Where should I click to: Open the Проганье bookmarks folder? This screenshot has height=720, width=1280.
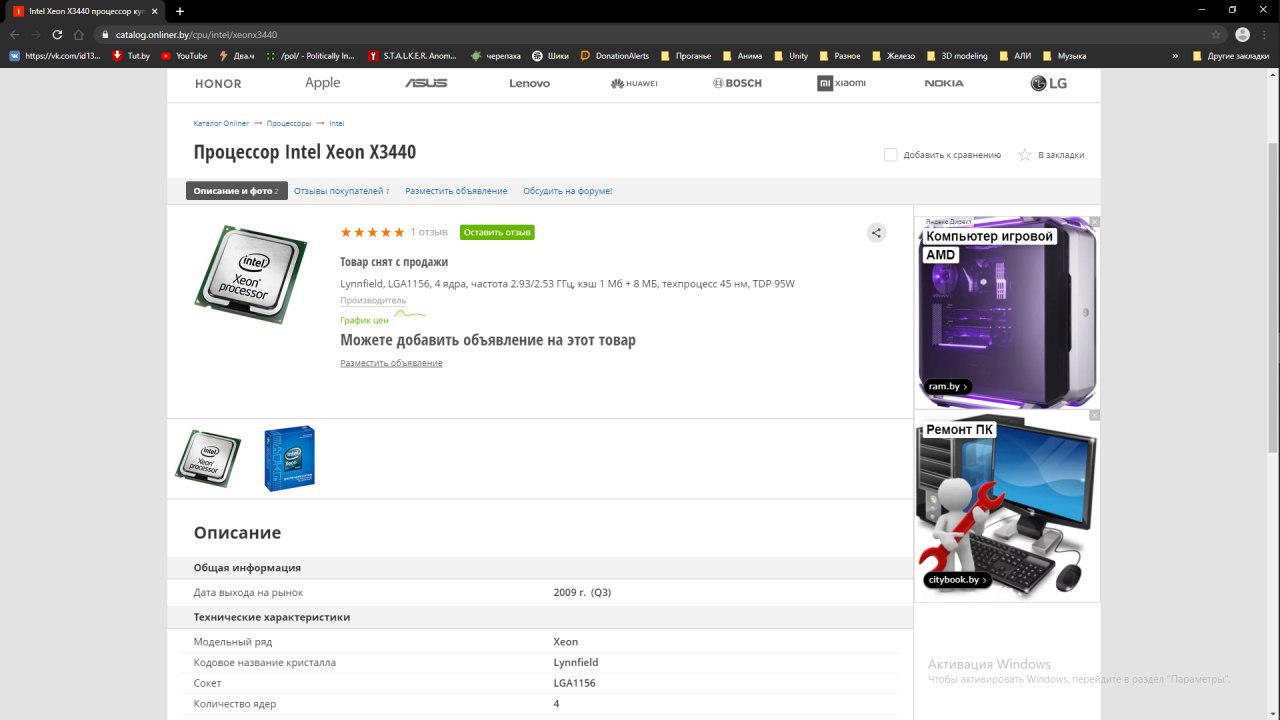pyautogui.click(x=687, y=56)
